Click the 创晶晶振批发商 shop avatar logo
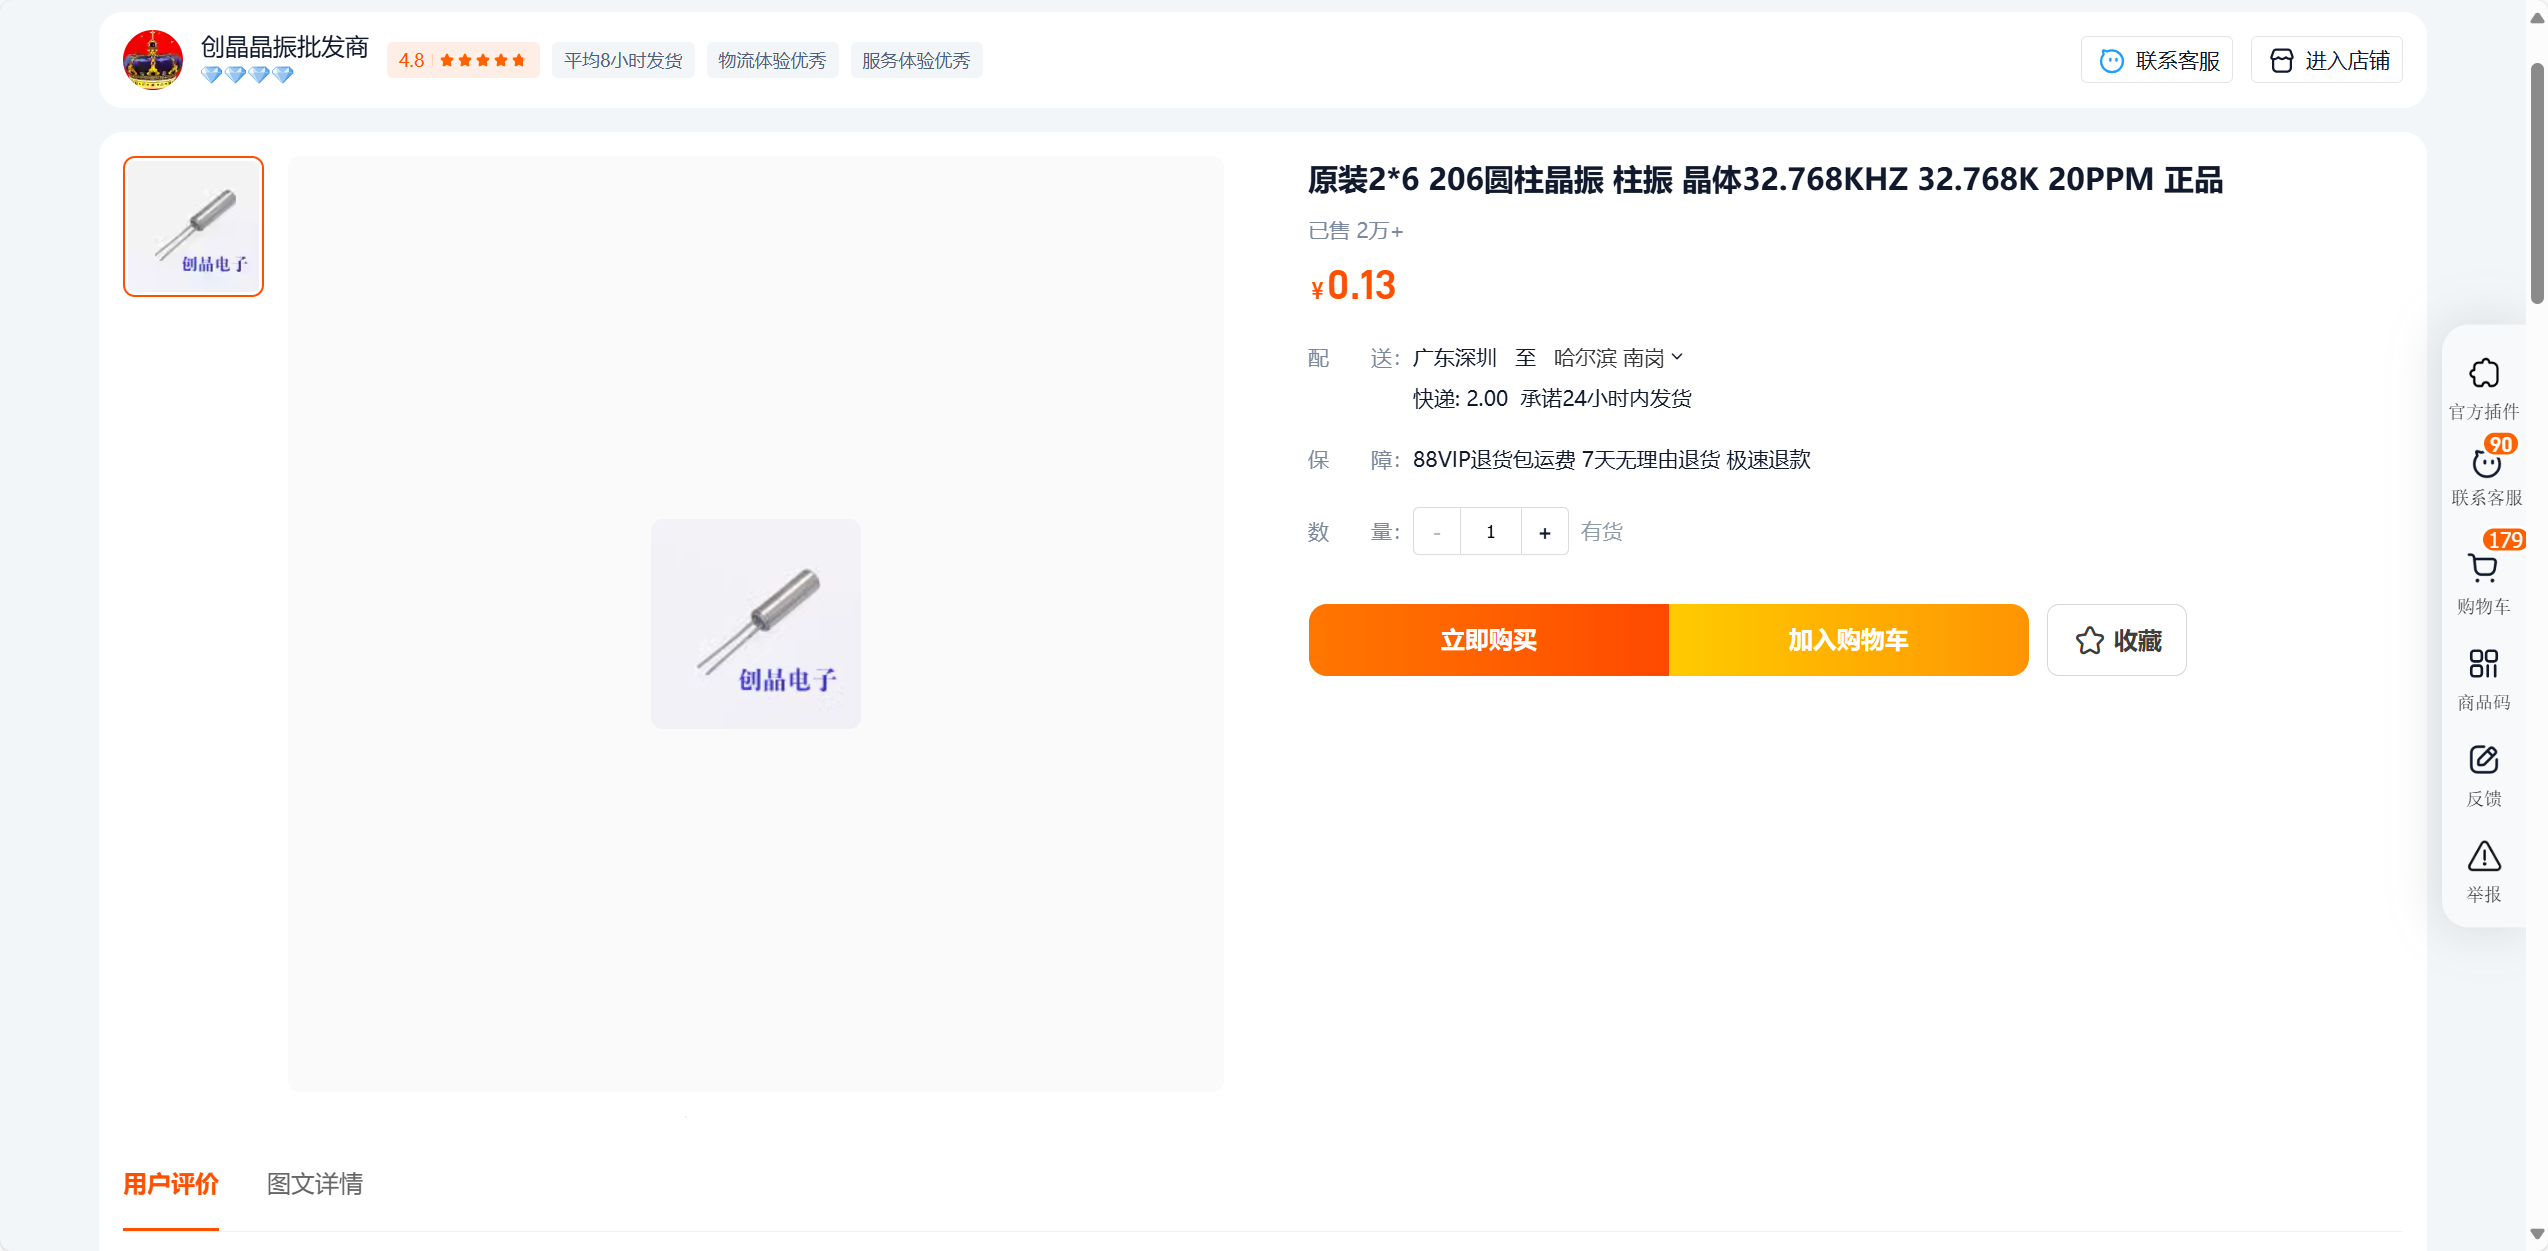This screenshot has height=1251, width=2548. (x=153, y=60)
